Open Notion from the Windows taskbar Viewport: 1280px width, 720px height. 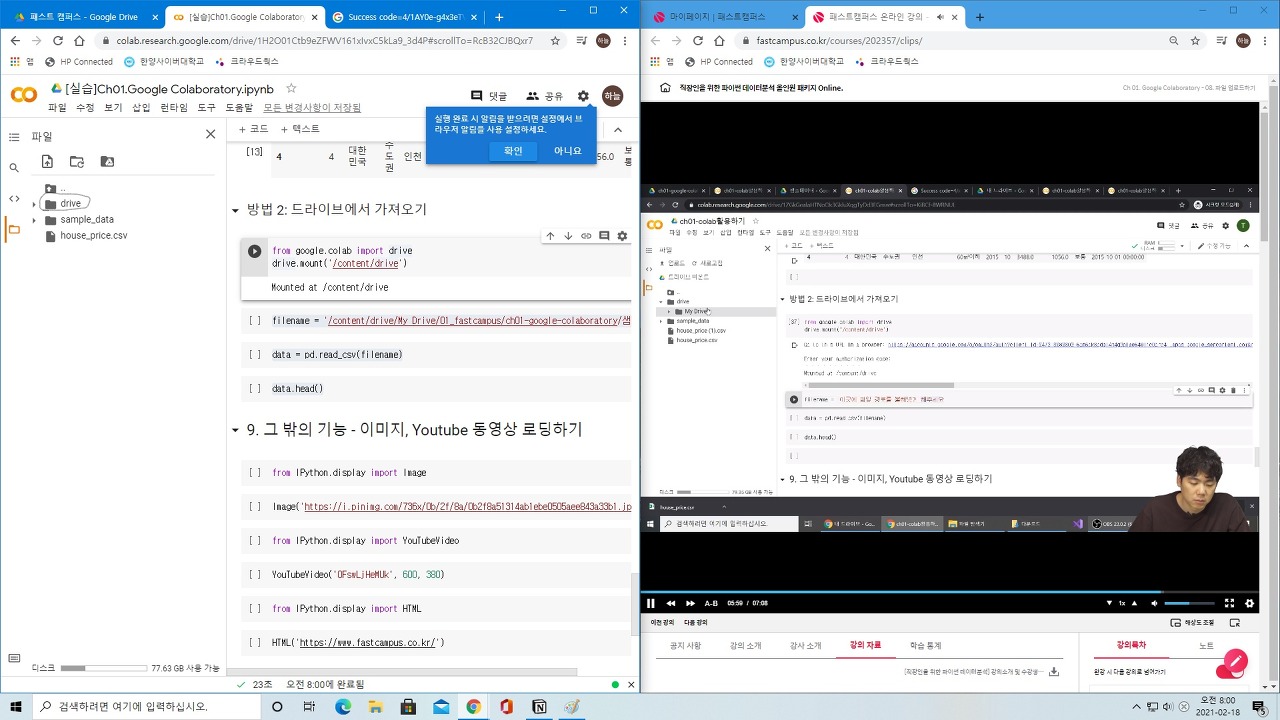[539, 706]
